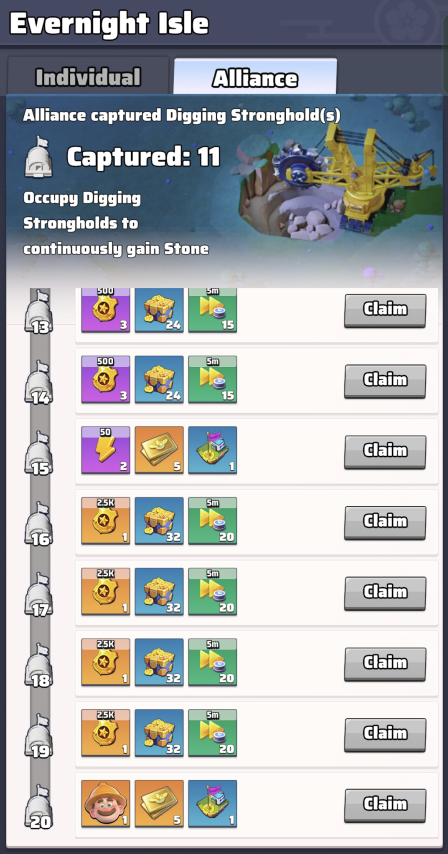
Task: Tap the gold chest reward in row 19
Action: click(159, 733)
